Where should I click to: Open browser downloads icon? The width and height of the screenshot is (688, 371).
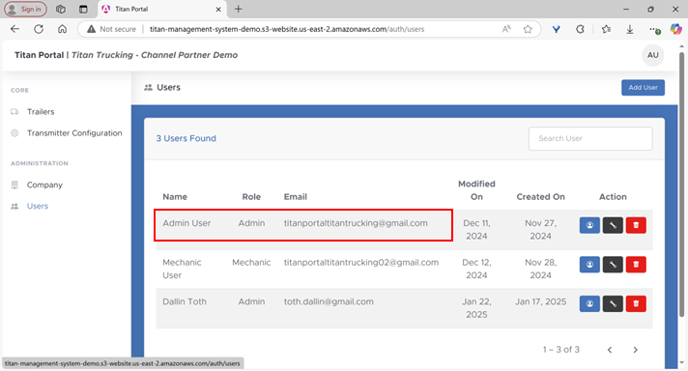tap(630, 29)
